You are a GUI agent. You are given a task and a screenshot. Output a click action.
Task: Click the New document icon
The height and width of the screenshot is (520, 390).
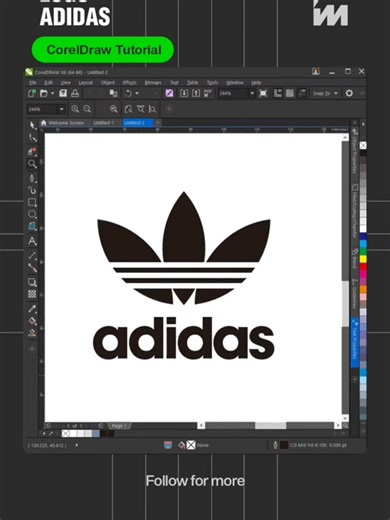pos(32,93)
